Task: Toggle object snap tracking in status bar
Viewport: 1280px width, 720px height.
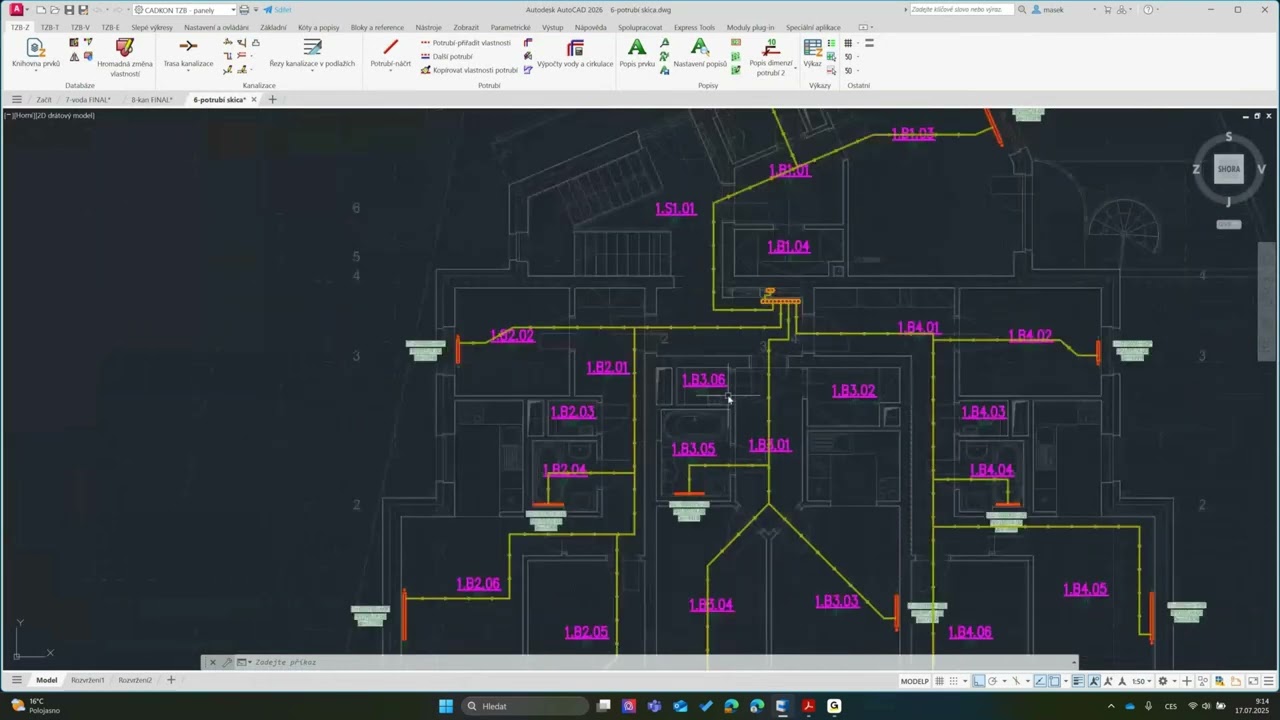Action: coord(1040,681)
